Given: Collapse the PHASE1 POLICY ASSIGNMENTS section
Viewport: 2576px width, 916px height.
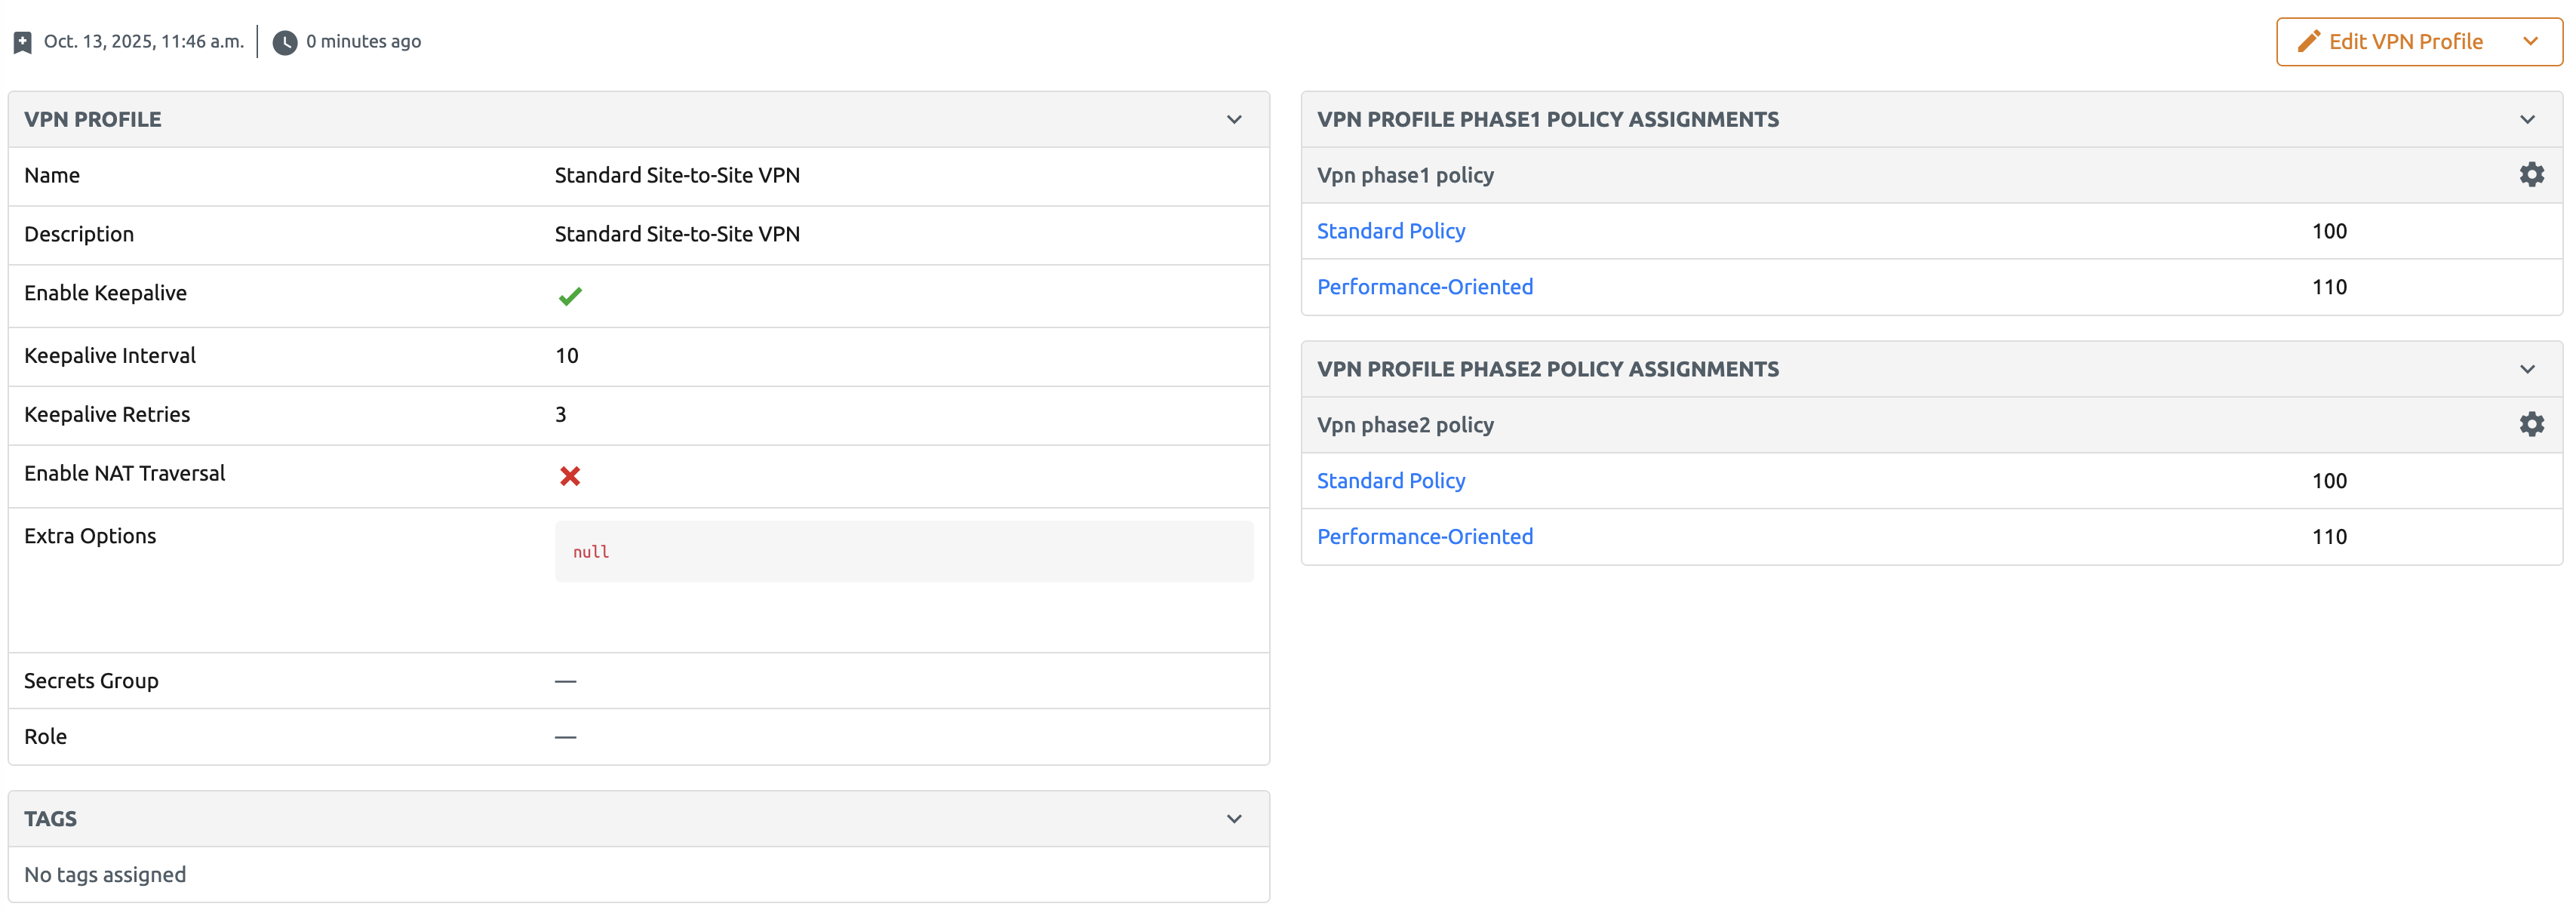Looking at the screenshot, I should click(x=2529, y=118).
